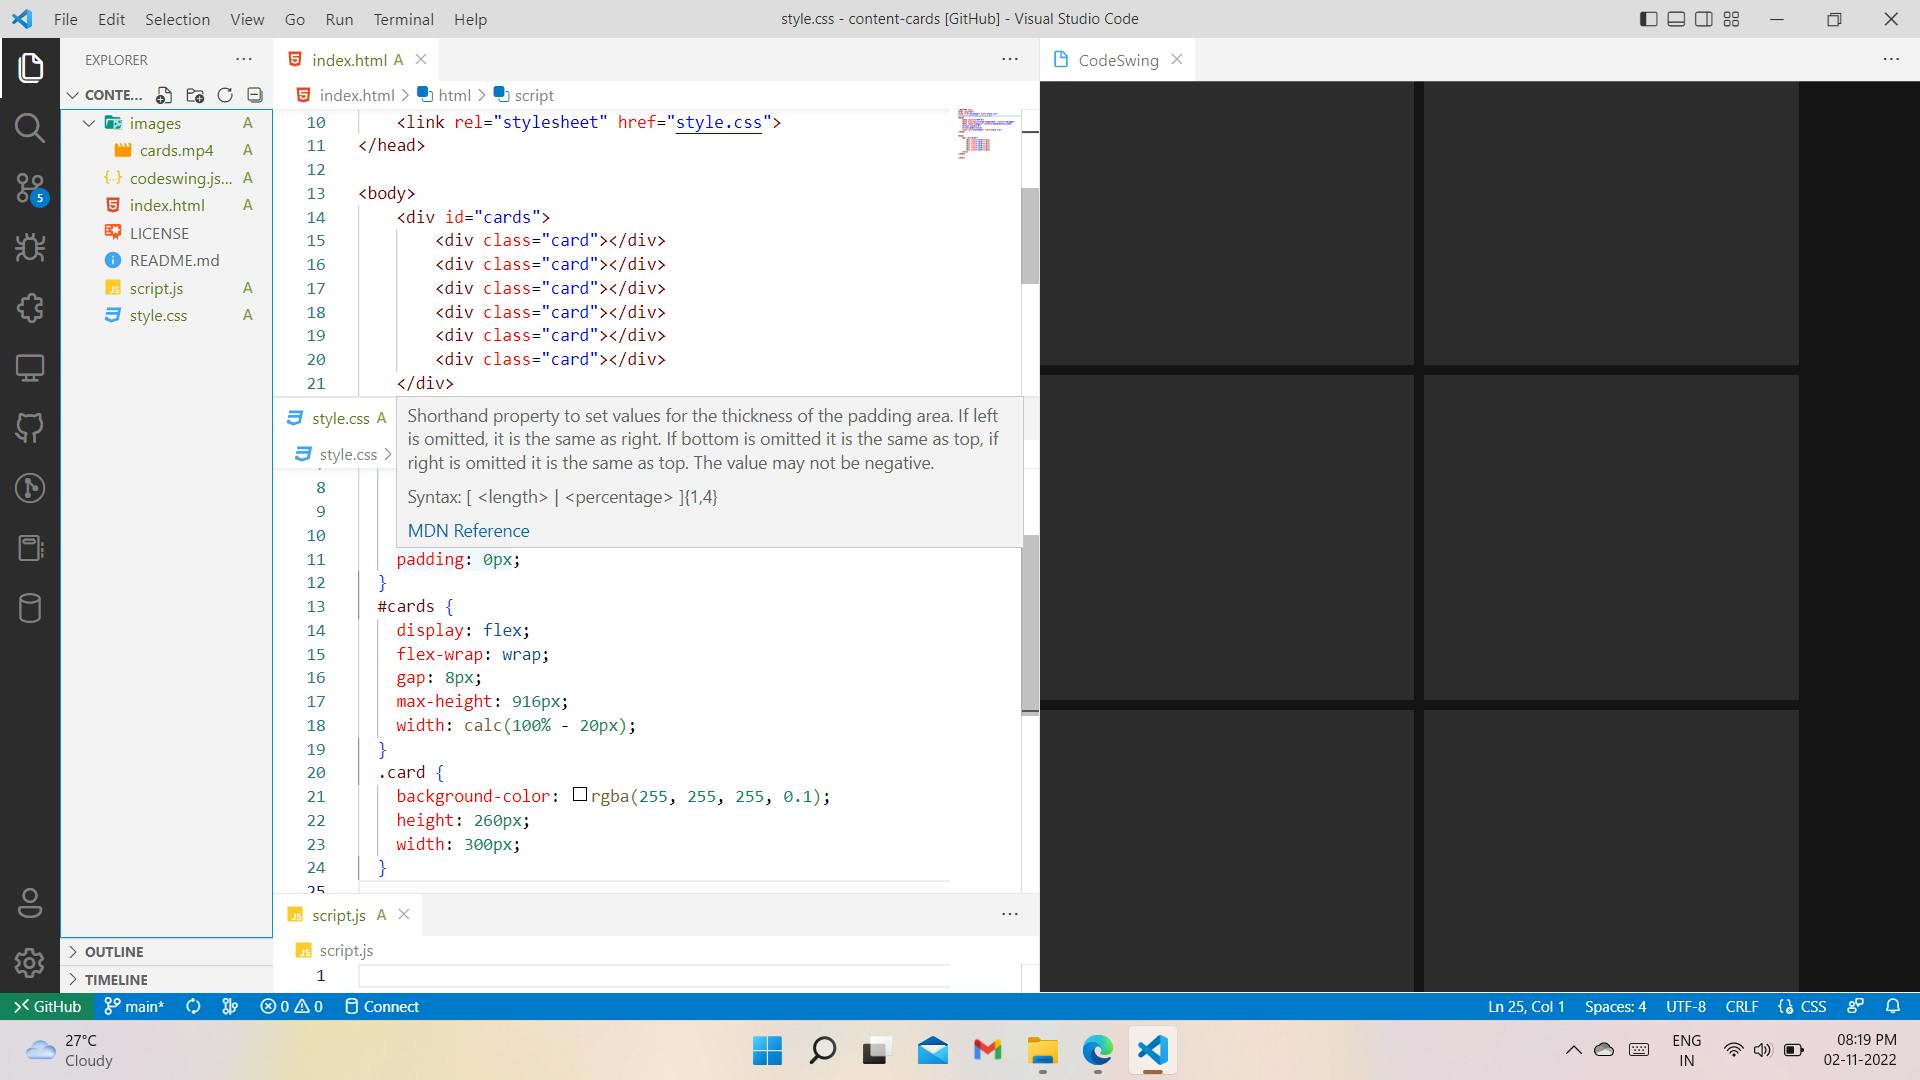
Task: Collapse the images folder
Action: [x=89, y=123]
